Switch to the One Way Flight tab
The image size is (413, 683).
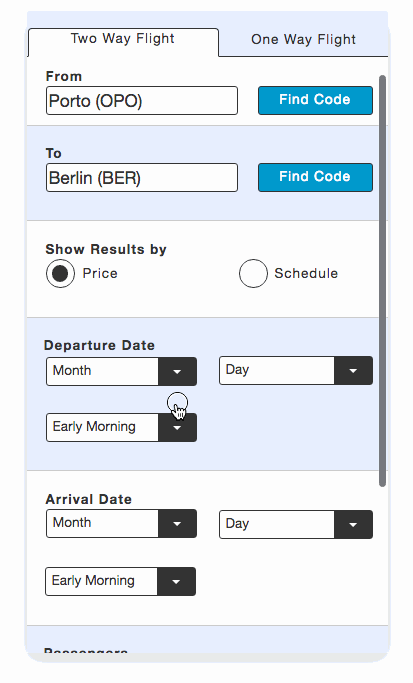click(x=303, y=40)
